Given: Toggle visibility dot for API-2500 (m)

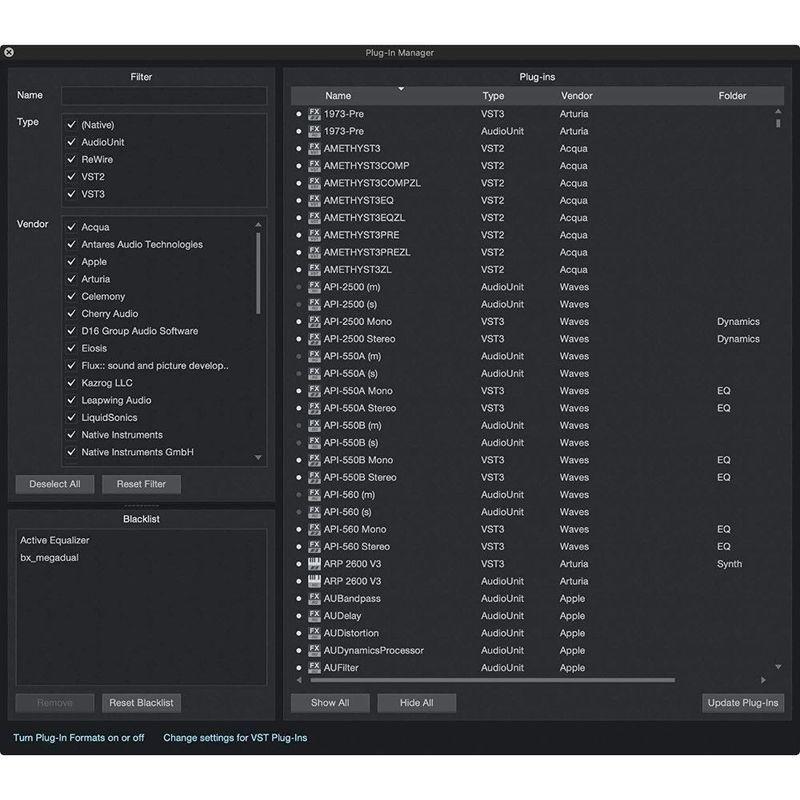Looking at the screenshot, I should pyautogui.click(x=299, y=287).
